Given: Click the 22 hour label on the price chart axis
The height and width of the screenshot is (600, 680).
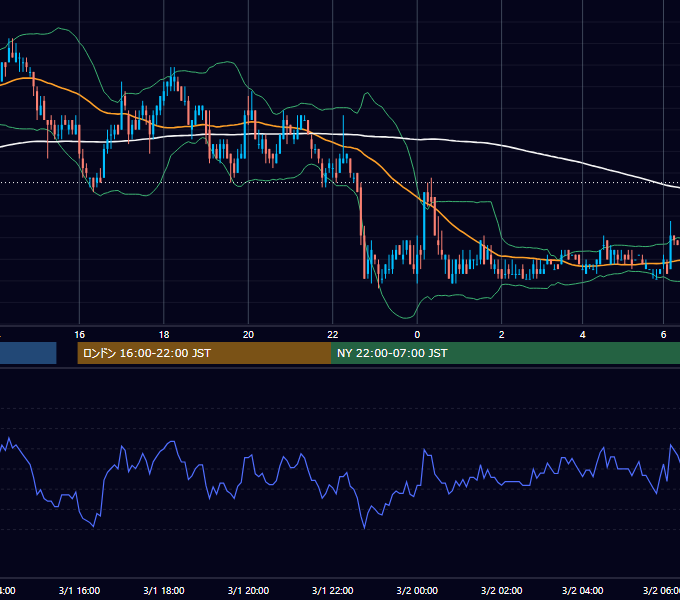Looking at the screenshot, I should point(333,335).
